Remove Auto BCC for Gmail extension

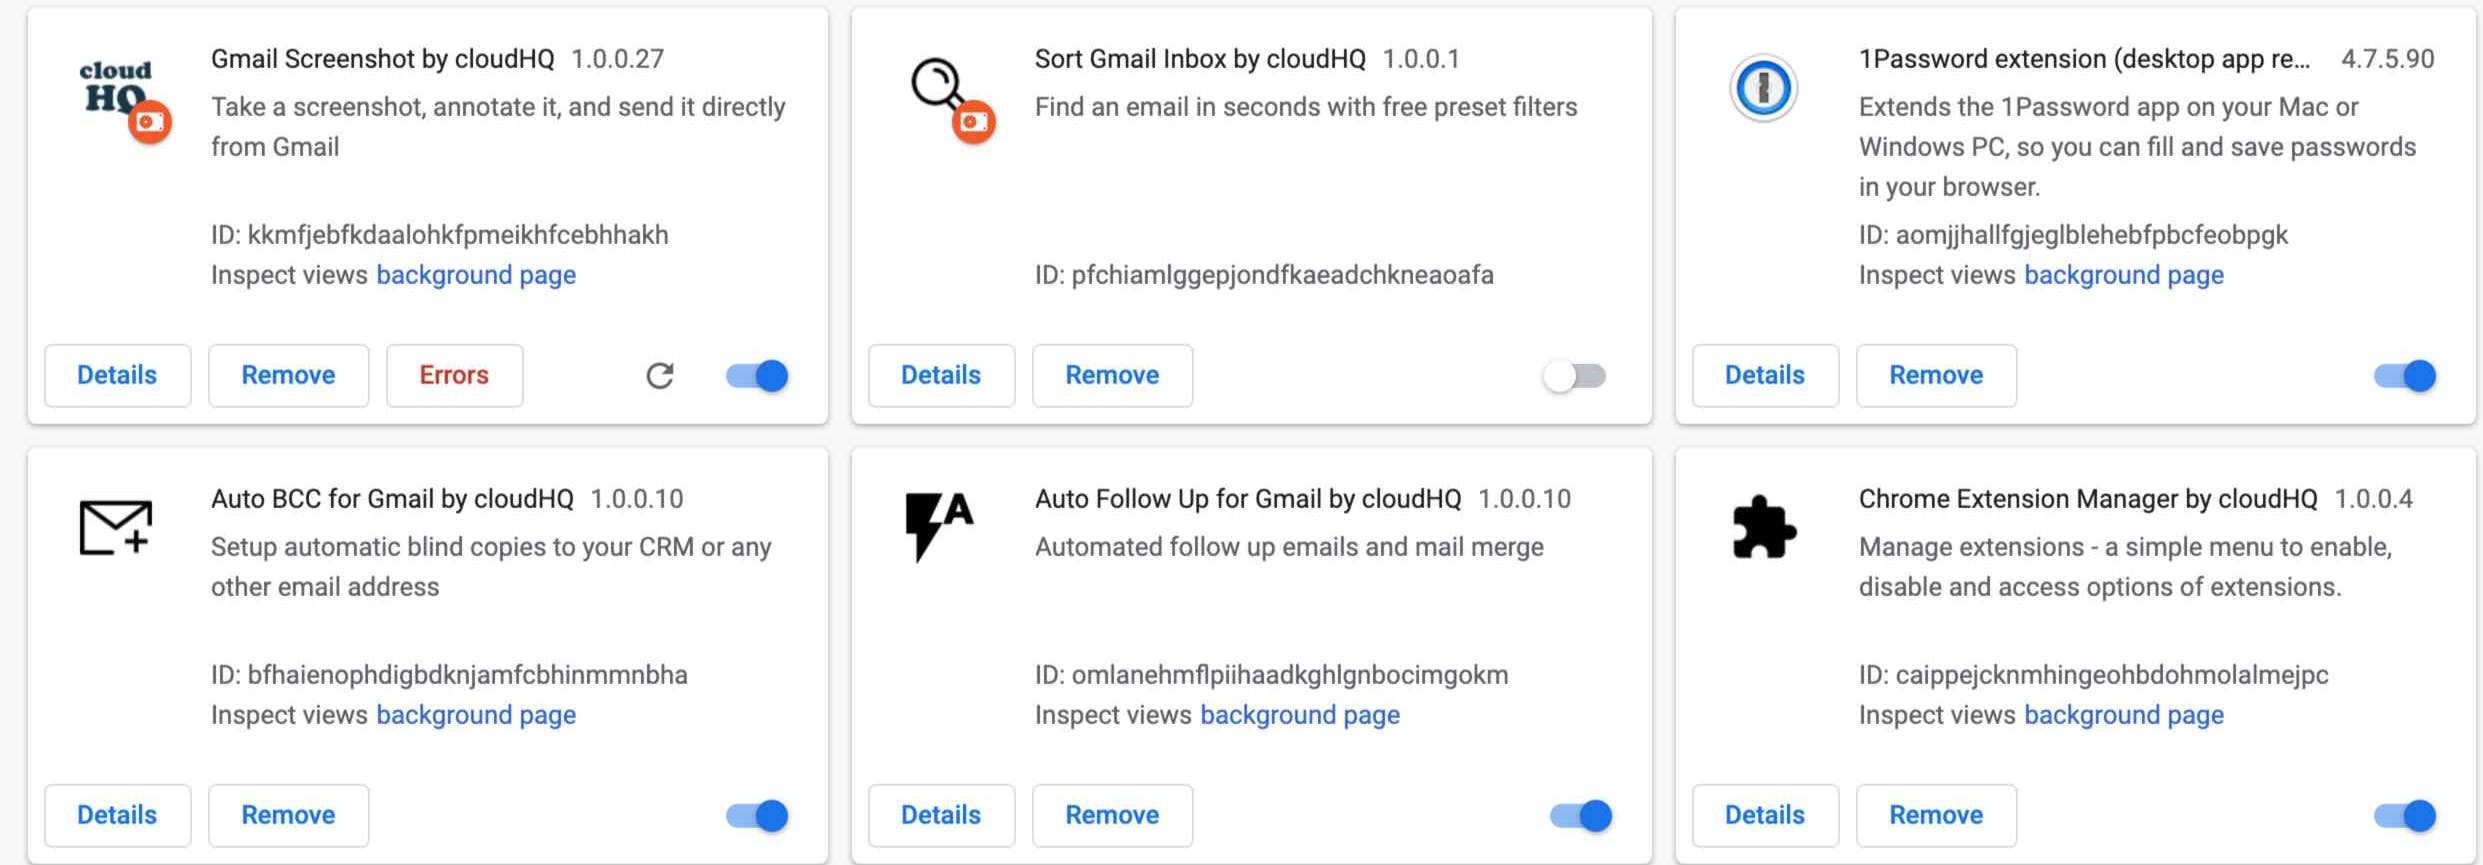[x=288, y=816]
